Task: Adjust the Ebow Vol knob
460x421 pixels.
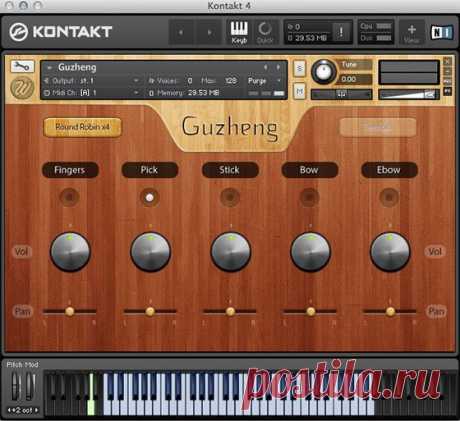Action: pyautogui.click(x=390, y=252)
